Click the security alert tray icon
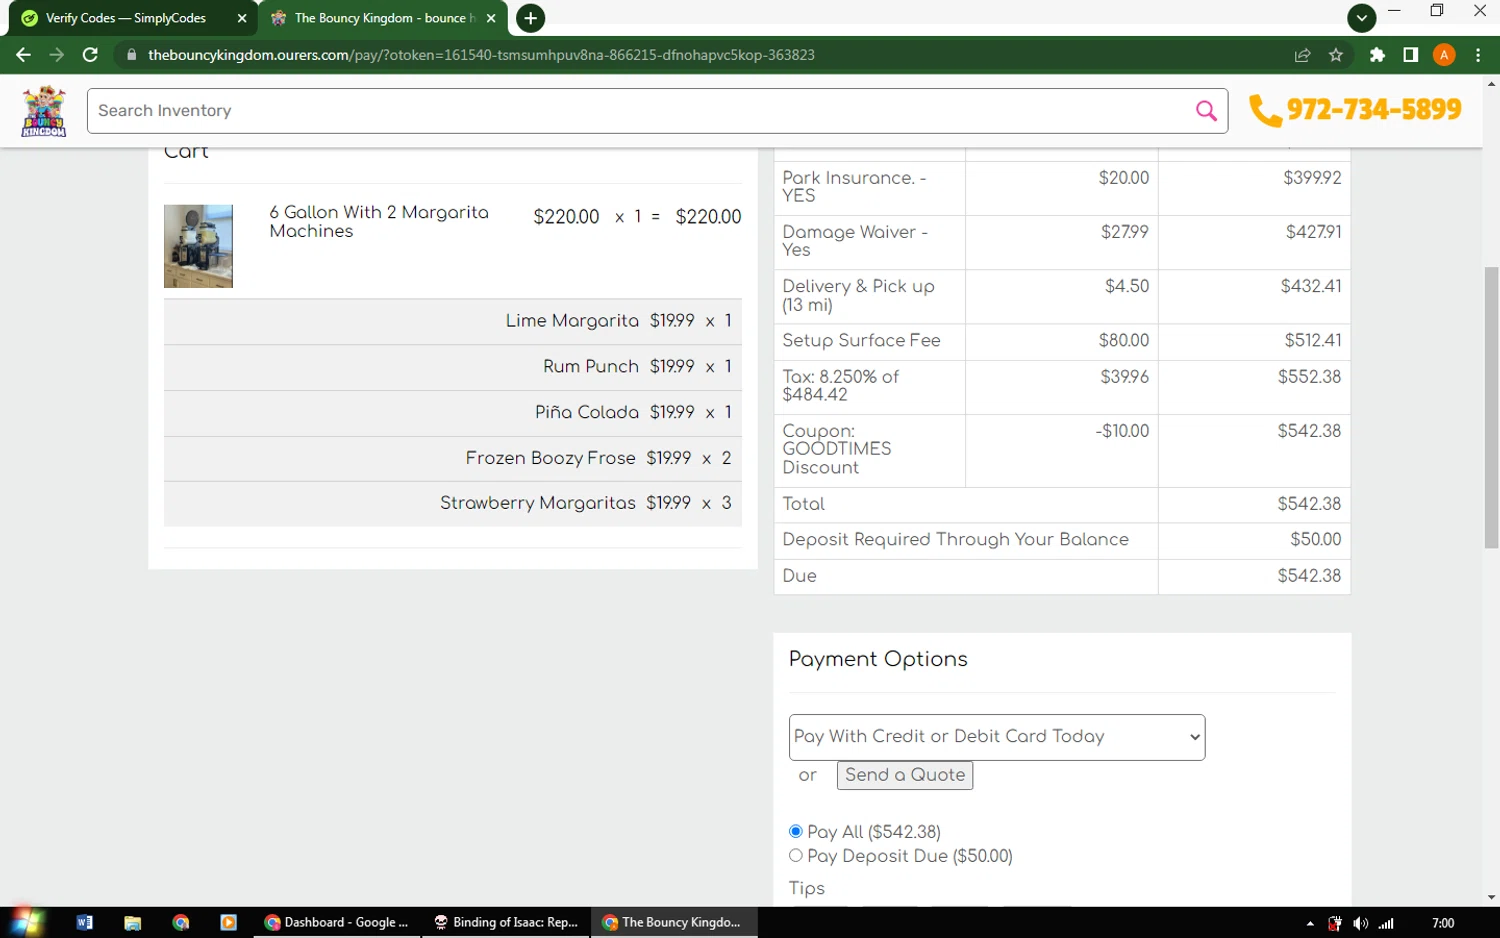Image resolution: width=1500 pixels, height=938 pixels. [1334, 923]
